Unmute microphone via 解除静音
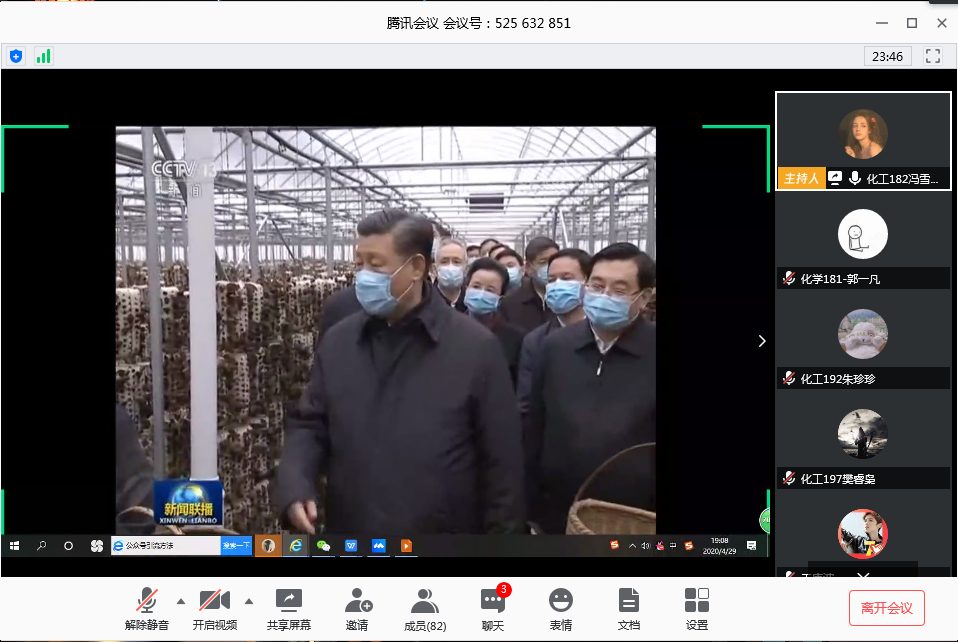Screen dimensions: 958x642 pos(147,609)
